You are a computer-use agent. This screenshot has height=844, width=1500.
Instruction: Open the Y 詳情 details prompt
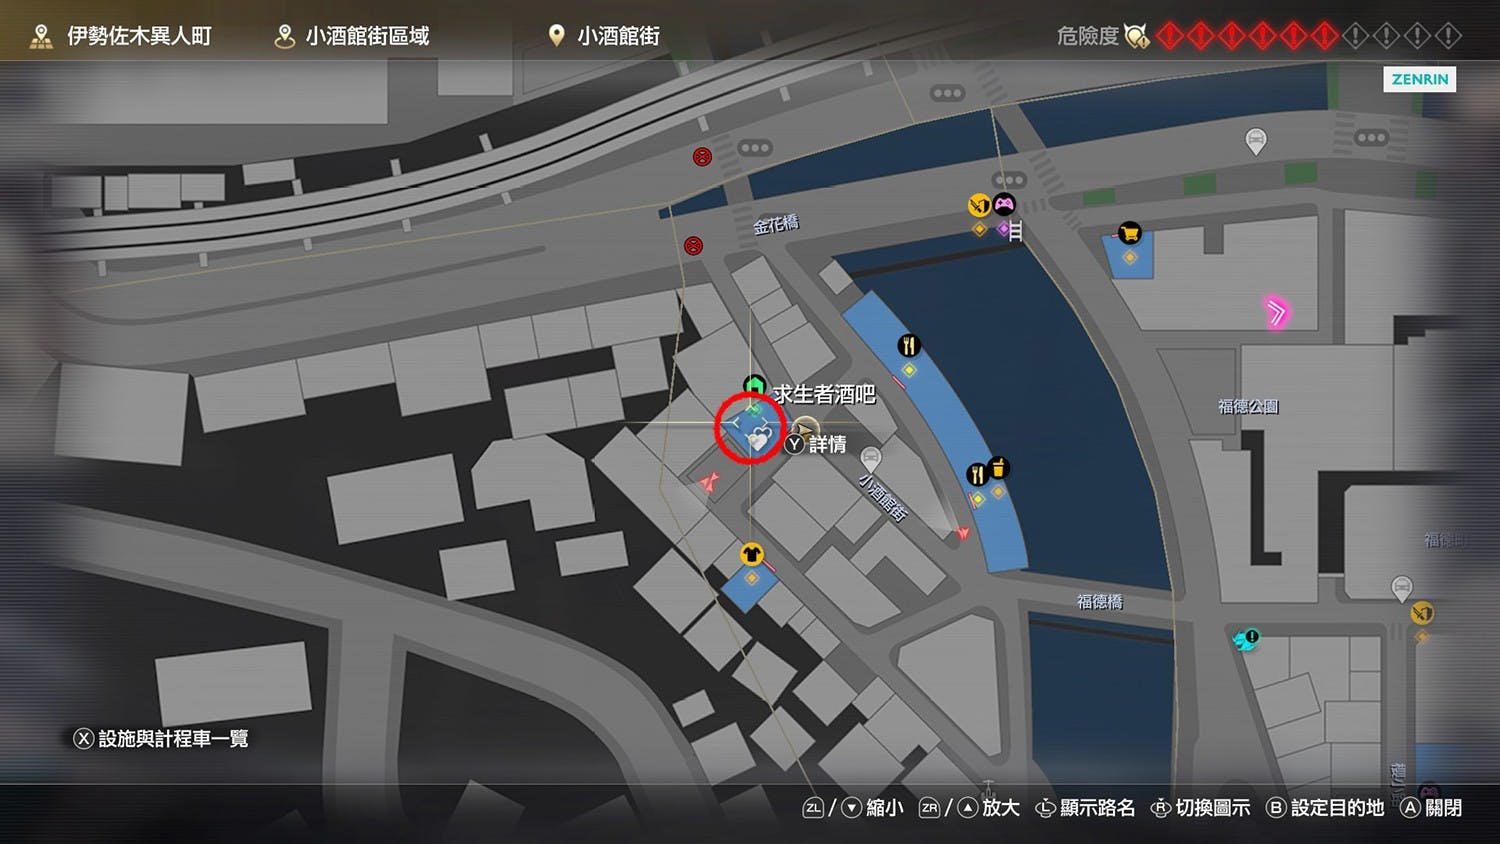816,444
